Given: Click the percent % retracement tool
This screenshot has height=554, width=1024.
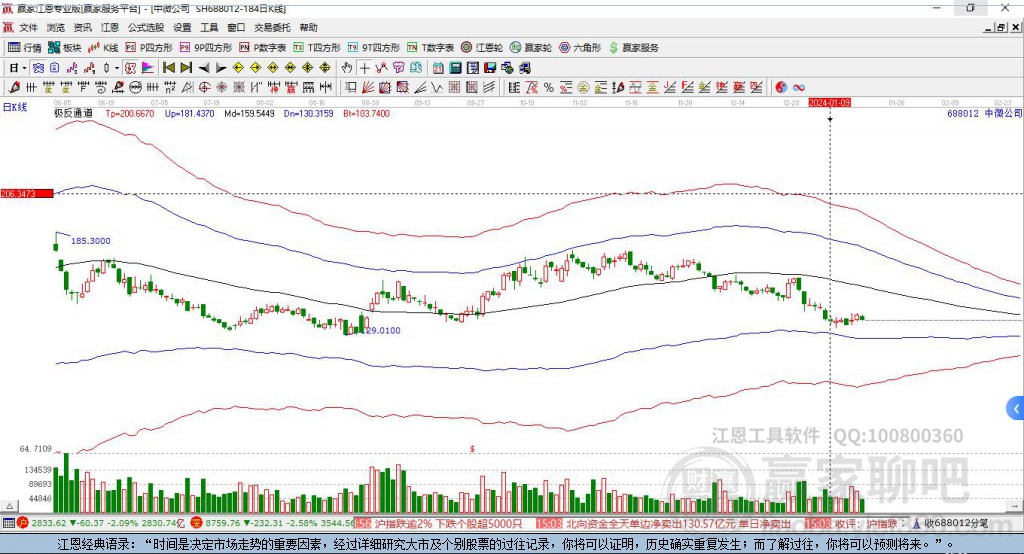Looking at the screenshot, I should coord(549,87).
